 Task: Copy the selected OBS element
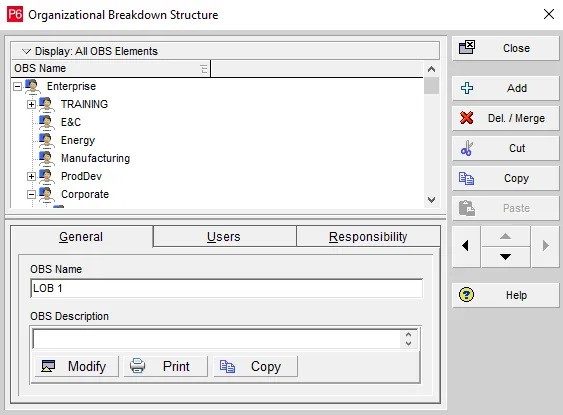[506, 178]
